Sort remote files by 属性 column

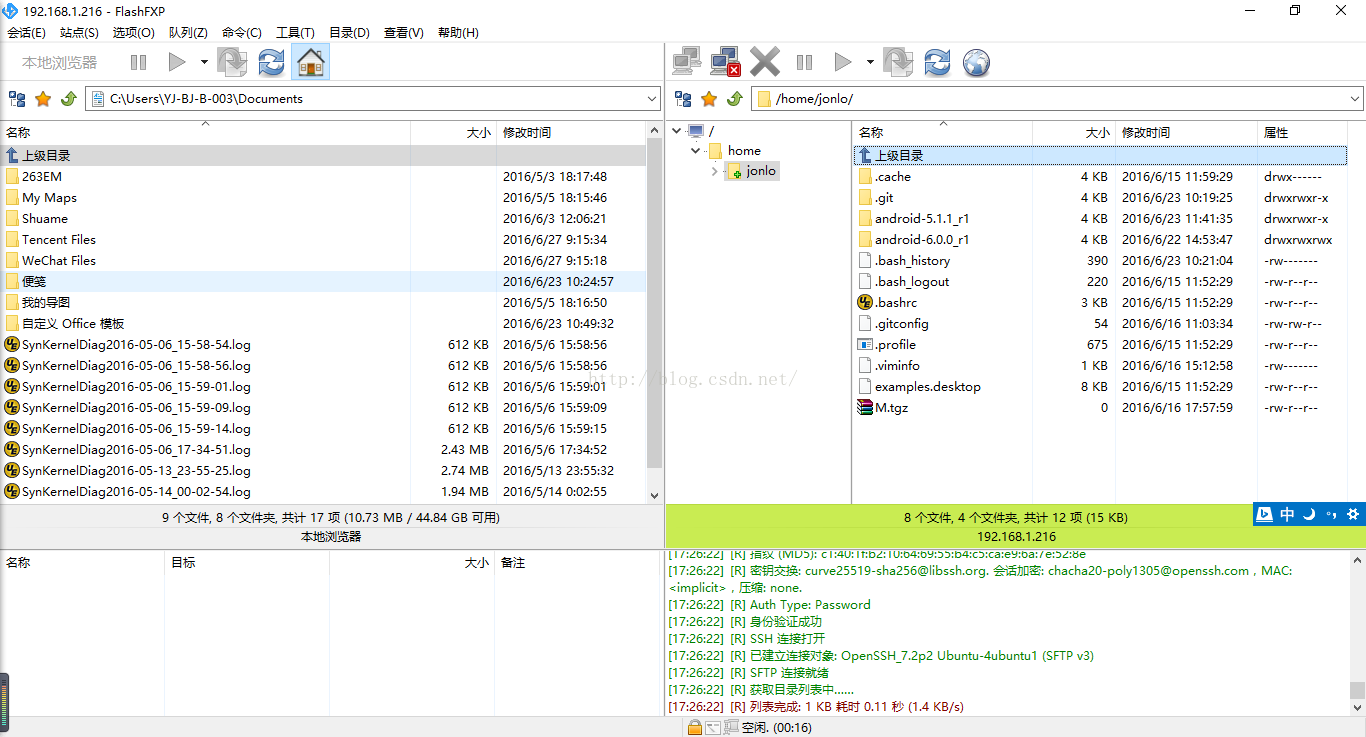pos(1300,133)
